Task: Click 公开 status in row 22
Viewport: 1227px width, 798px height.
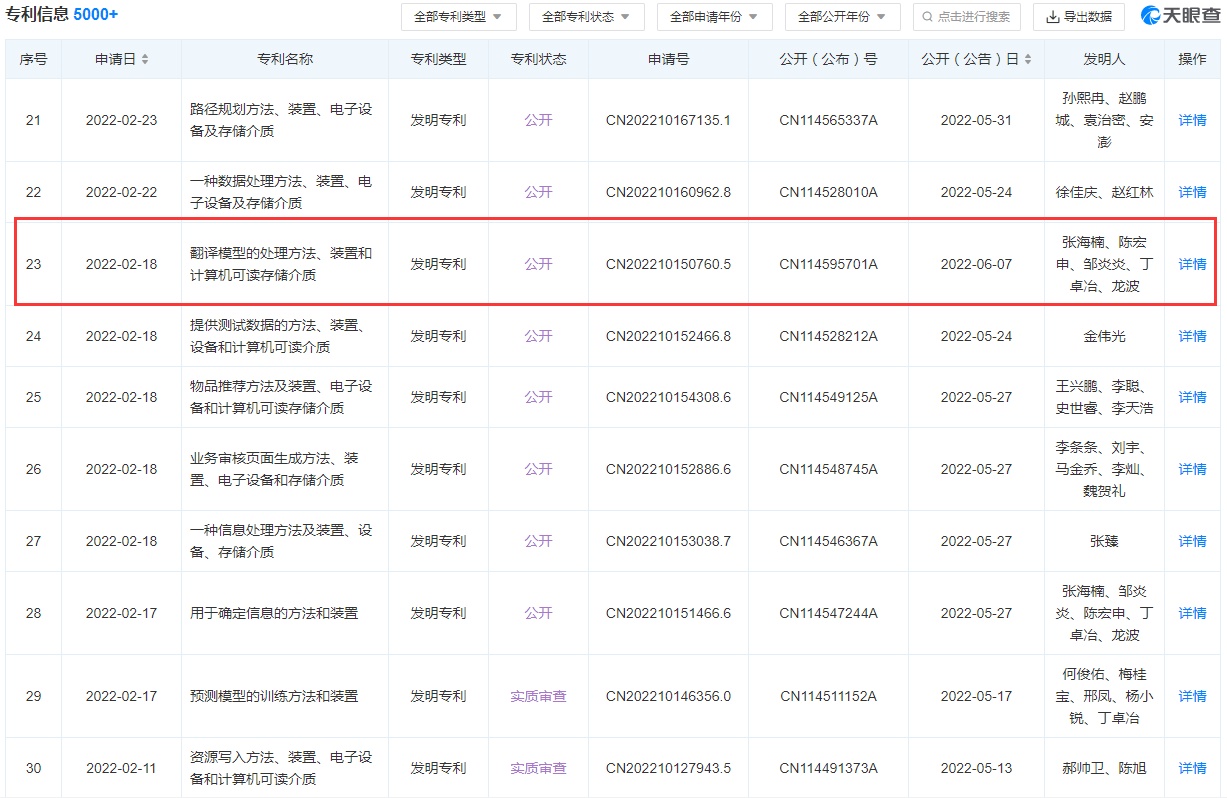Action: coord(538,192)
